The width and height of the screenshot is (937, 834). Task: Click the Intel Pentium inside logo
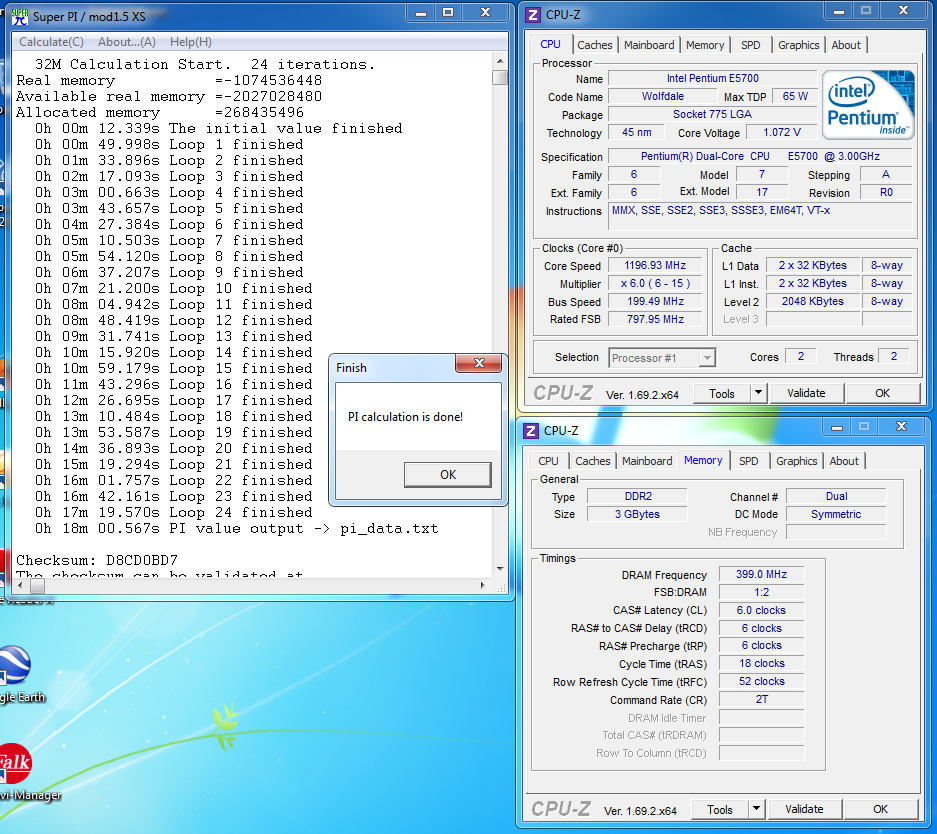869,104
